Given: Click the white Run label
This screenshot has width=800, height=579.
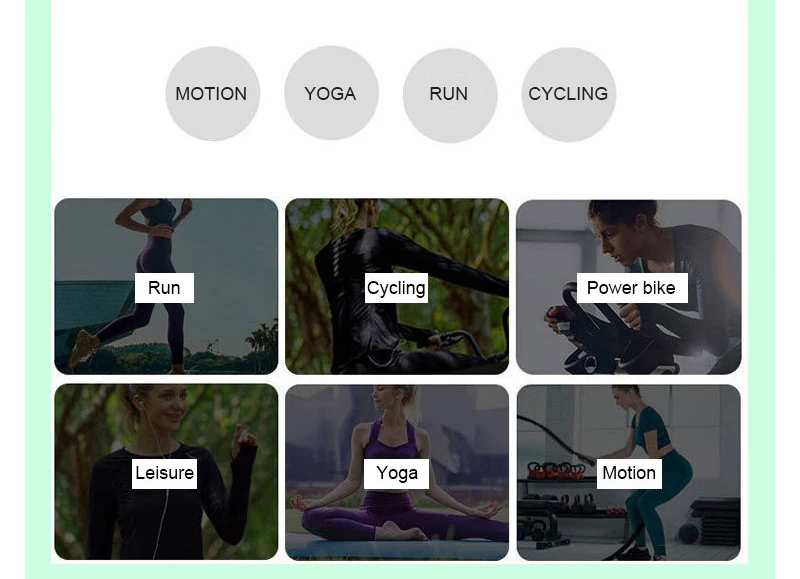Looking at the screenshot, I should (164, 288).
